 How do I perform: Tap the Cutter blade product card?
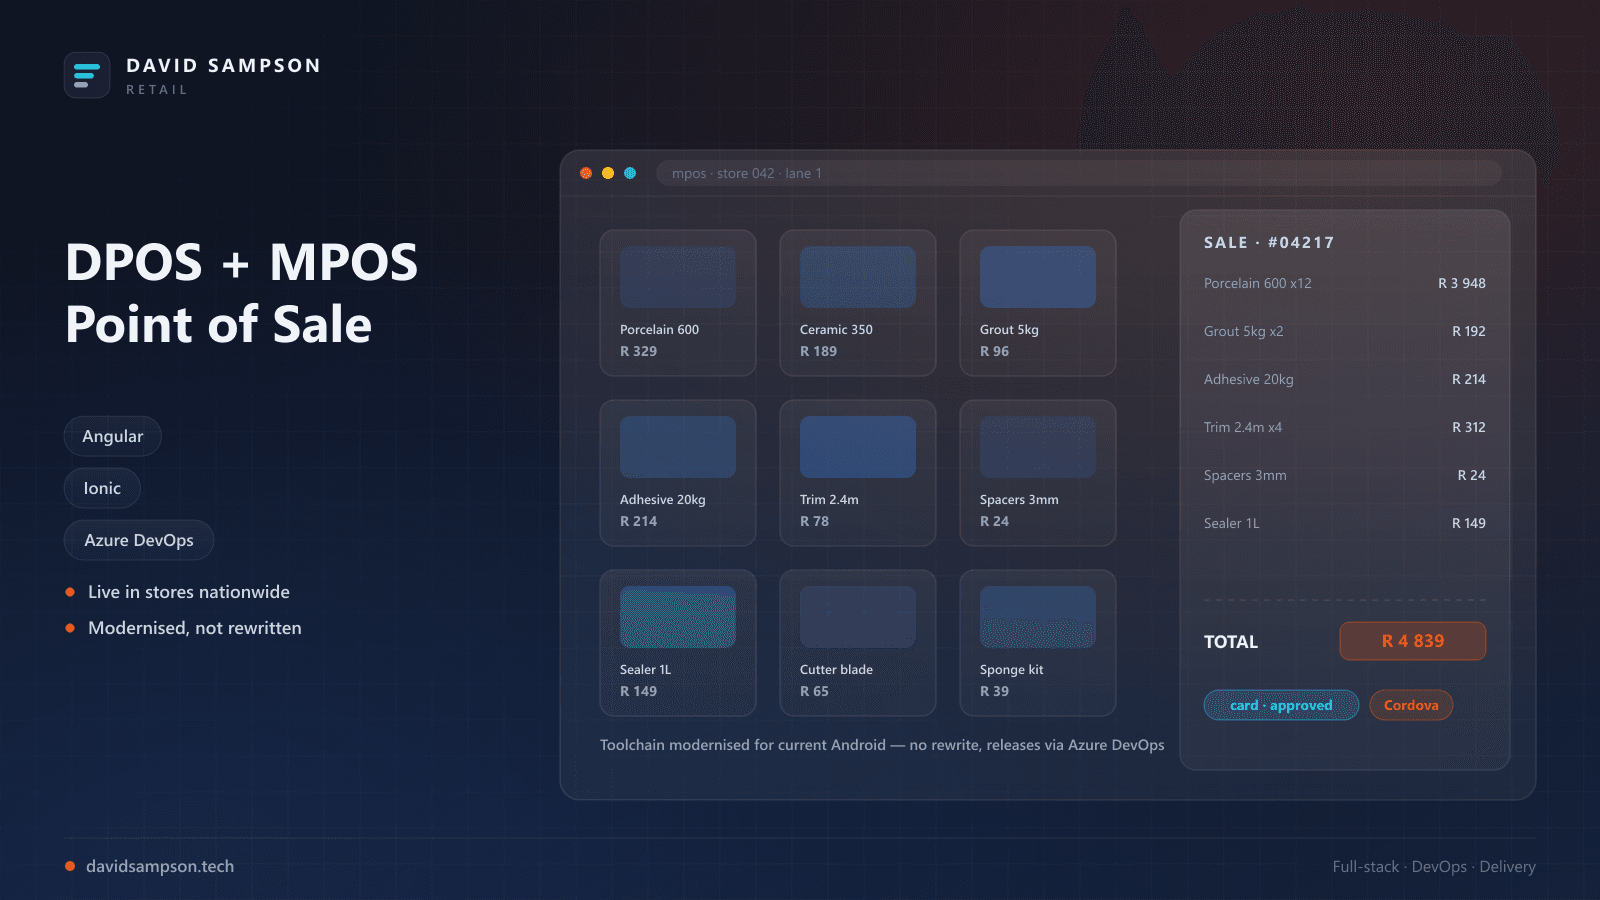click(858, 643)
